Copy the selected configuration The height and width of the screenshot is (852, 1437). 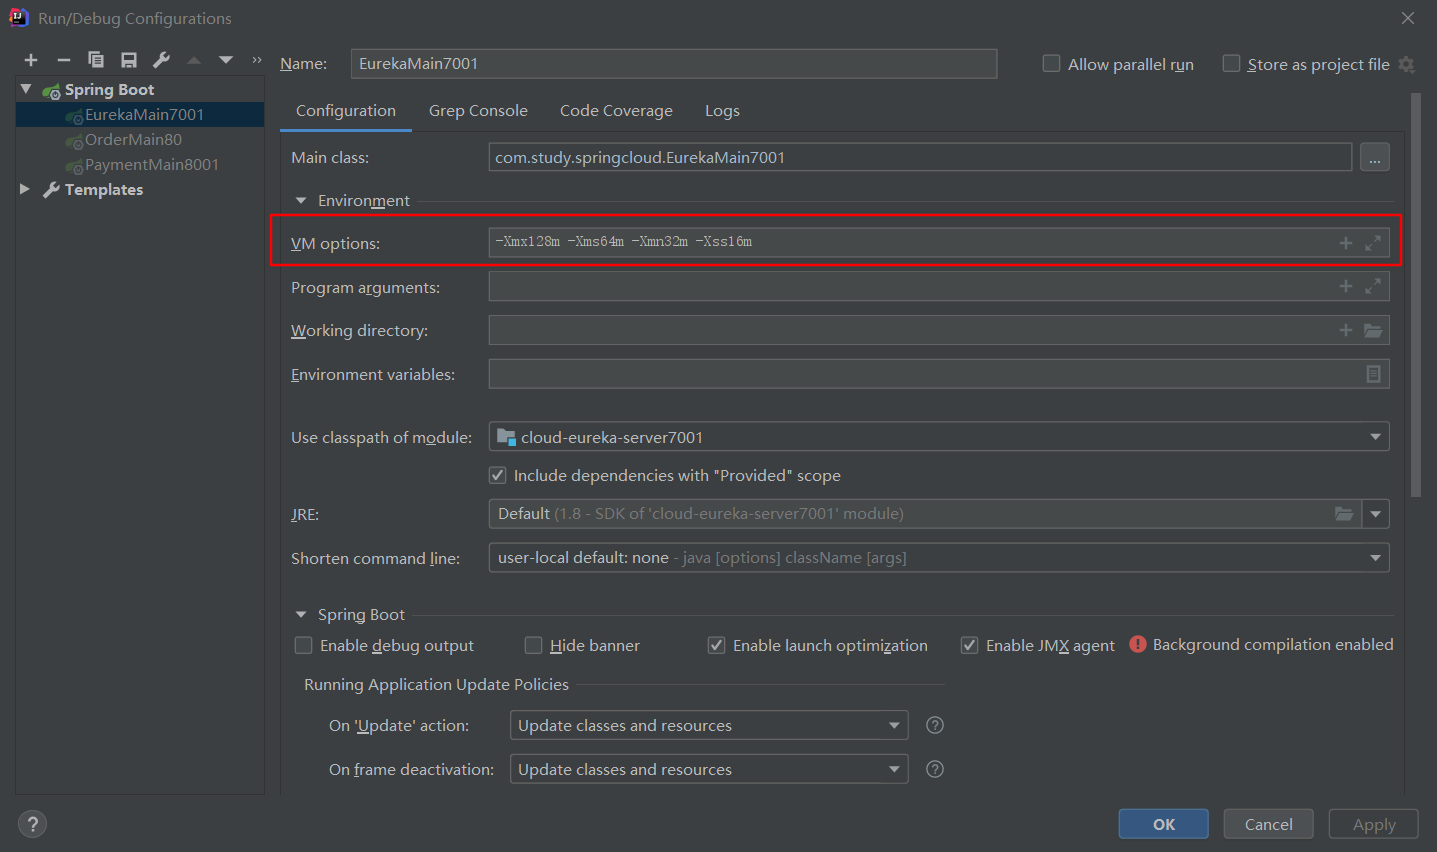pyautogui.click(x=96, y=60)
